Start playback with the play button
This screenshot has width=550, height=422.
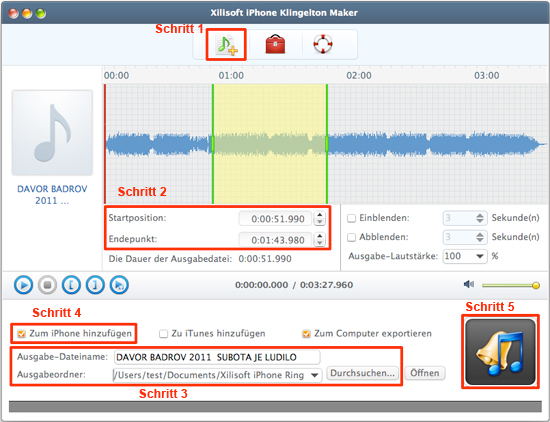[x=24, y=285]
